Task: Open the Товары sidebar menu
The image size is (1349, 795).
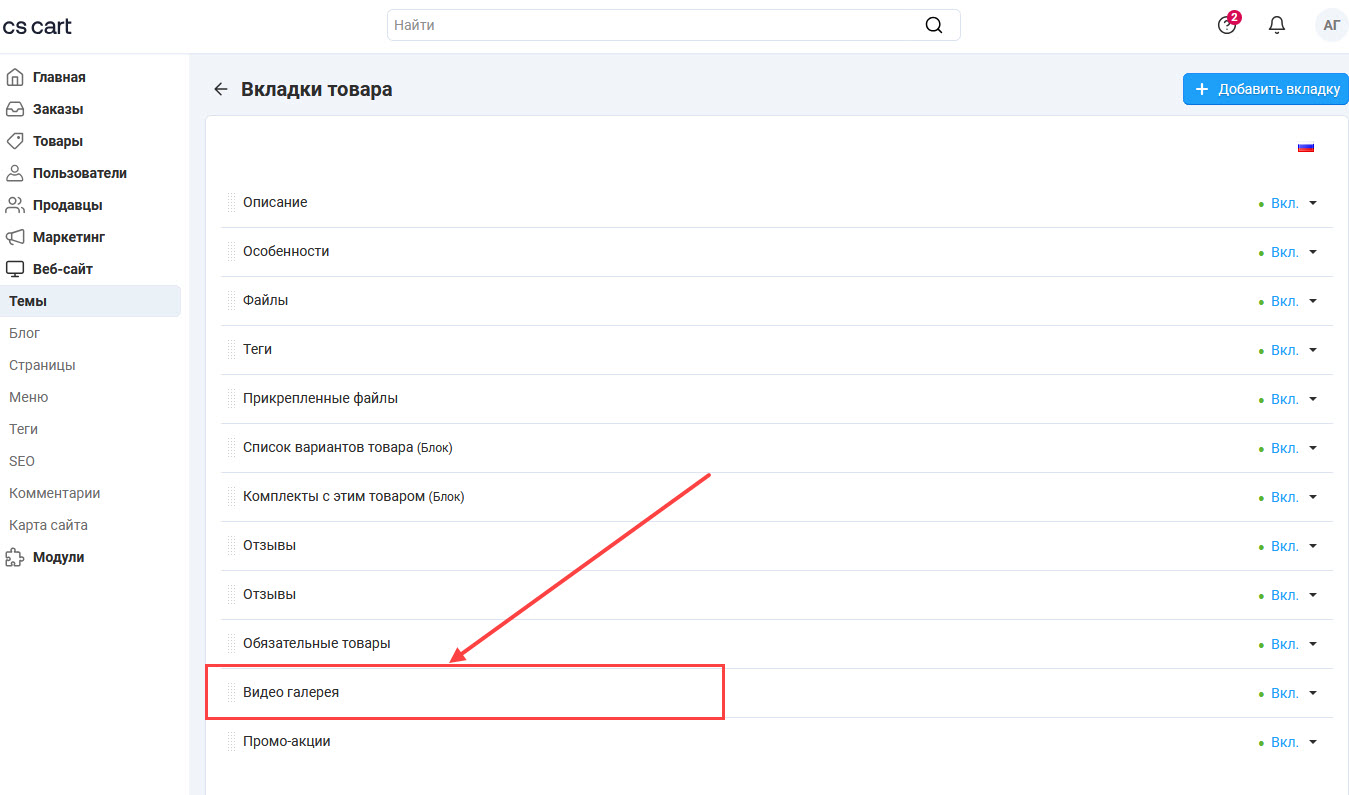Action: pyautogui.click(x=57, y=141)
